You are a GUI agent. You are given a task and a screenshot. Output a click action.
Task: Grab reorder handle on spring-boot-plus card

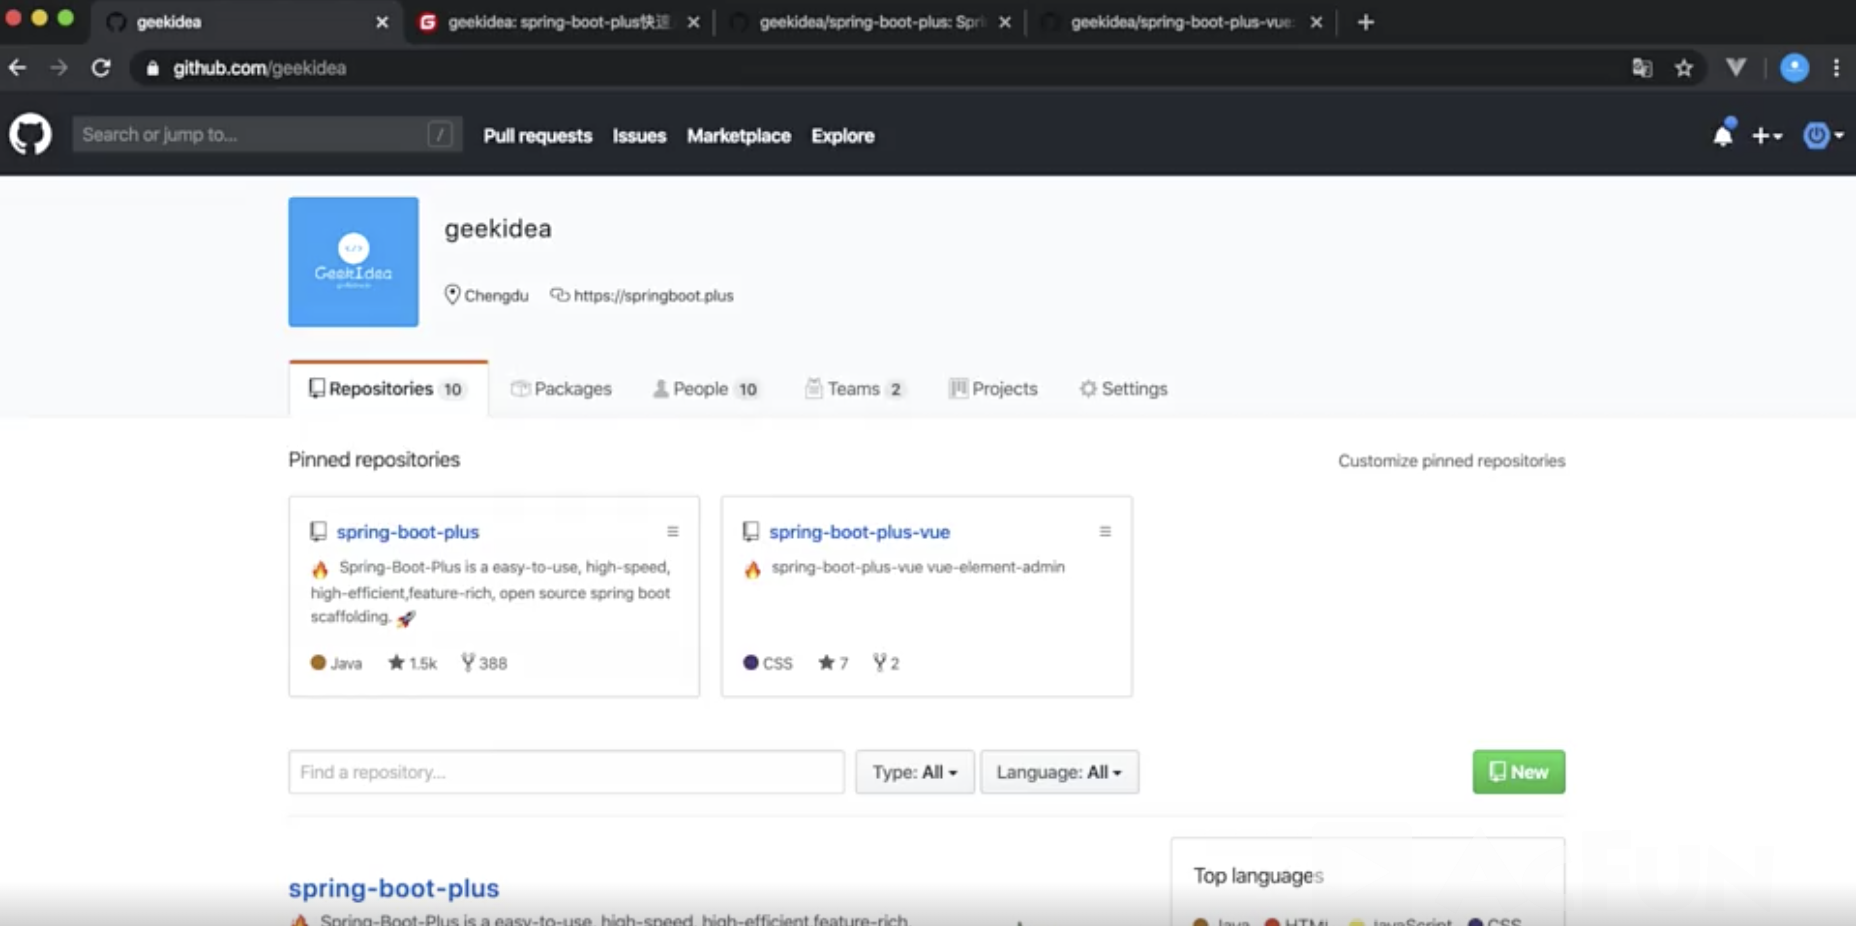[672, 532]
